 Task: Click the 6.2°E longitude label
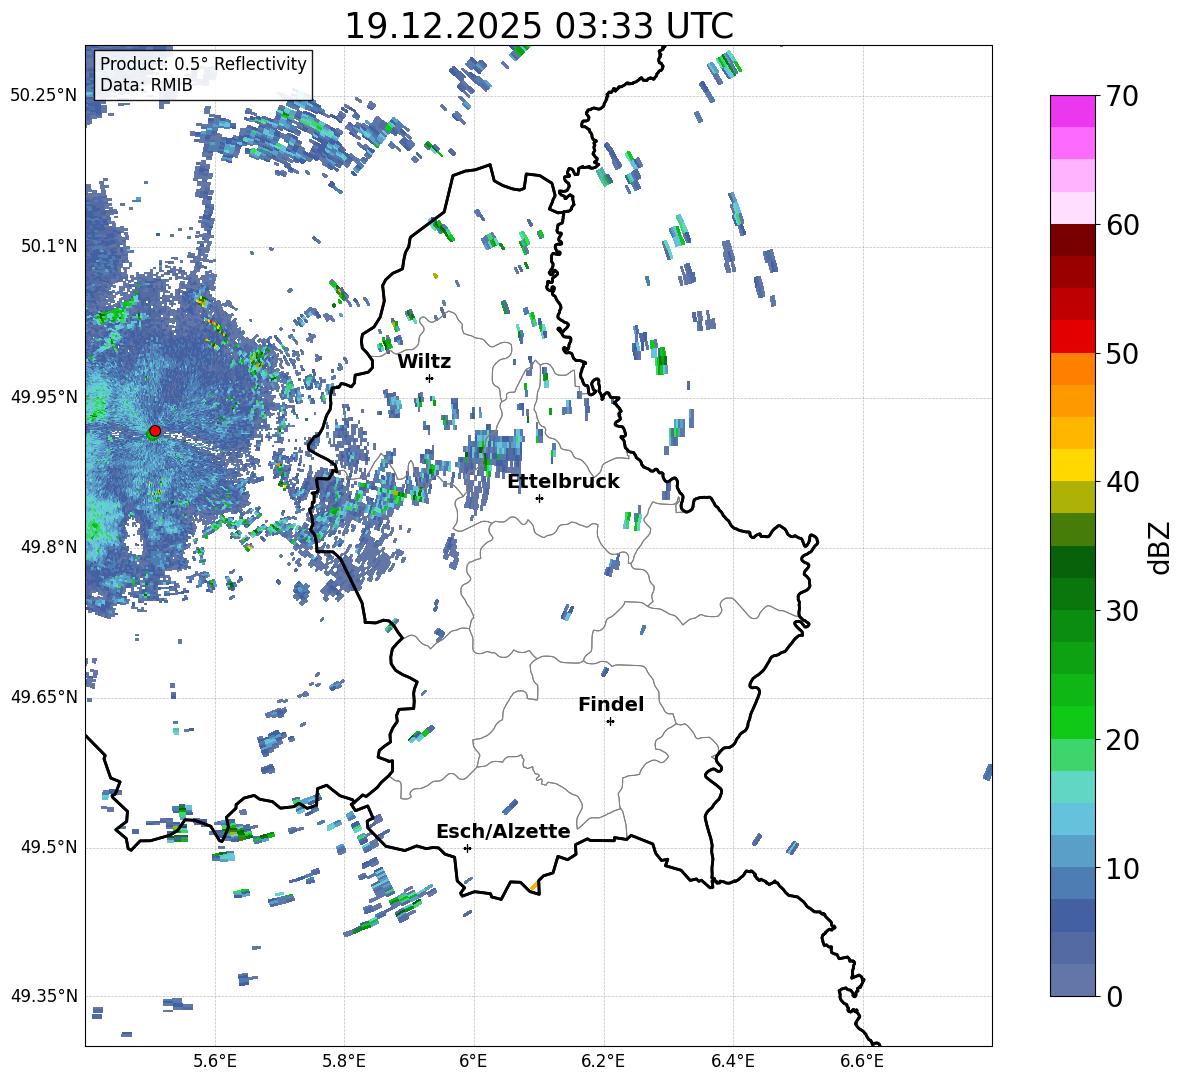point(603,1061)
